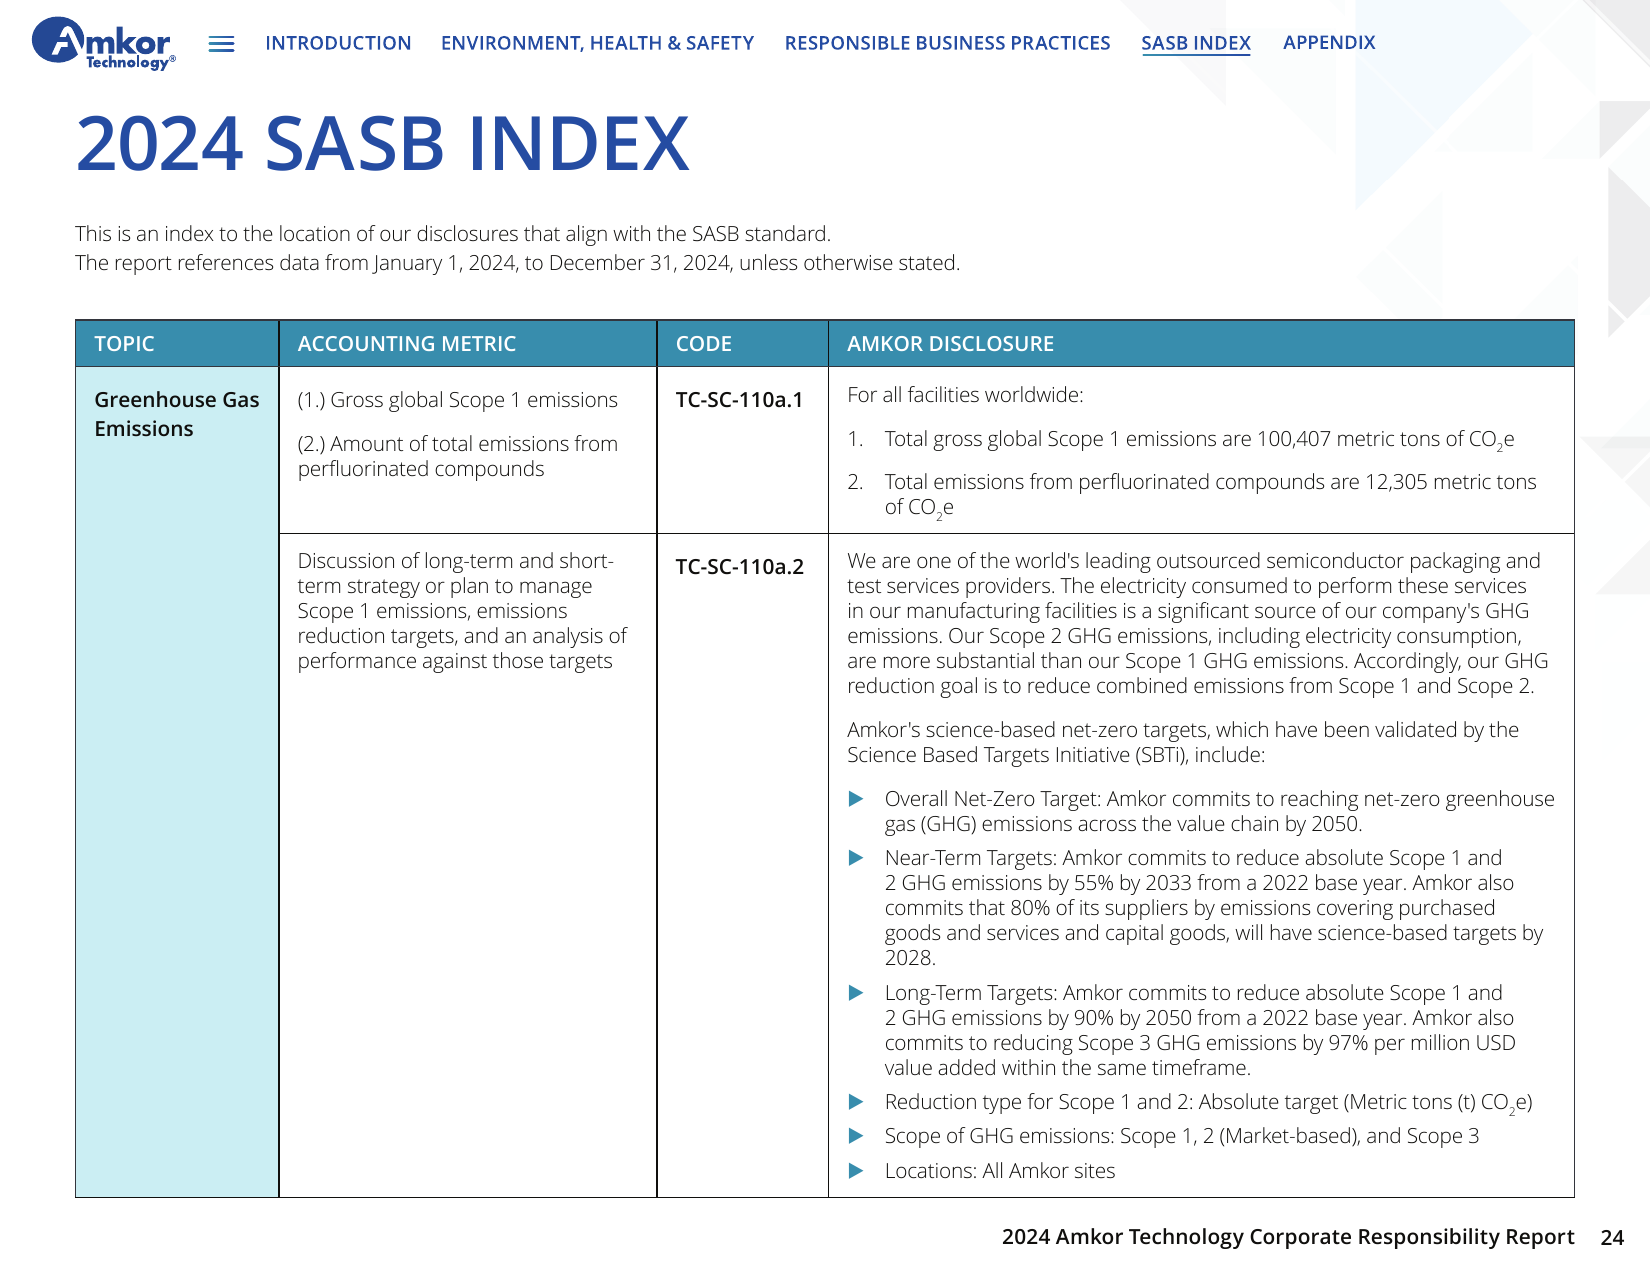
Task: Click bullet arrow beside Overall Net-Zero Target
Action: click(856, 799)
